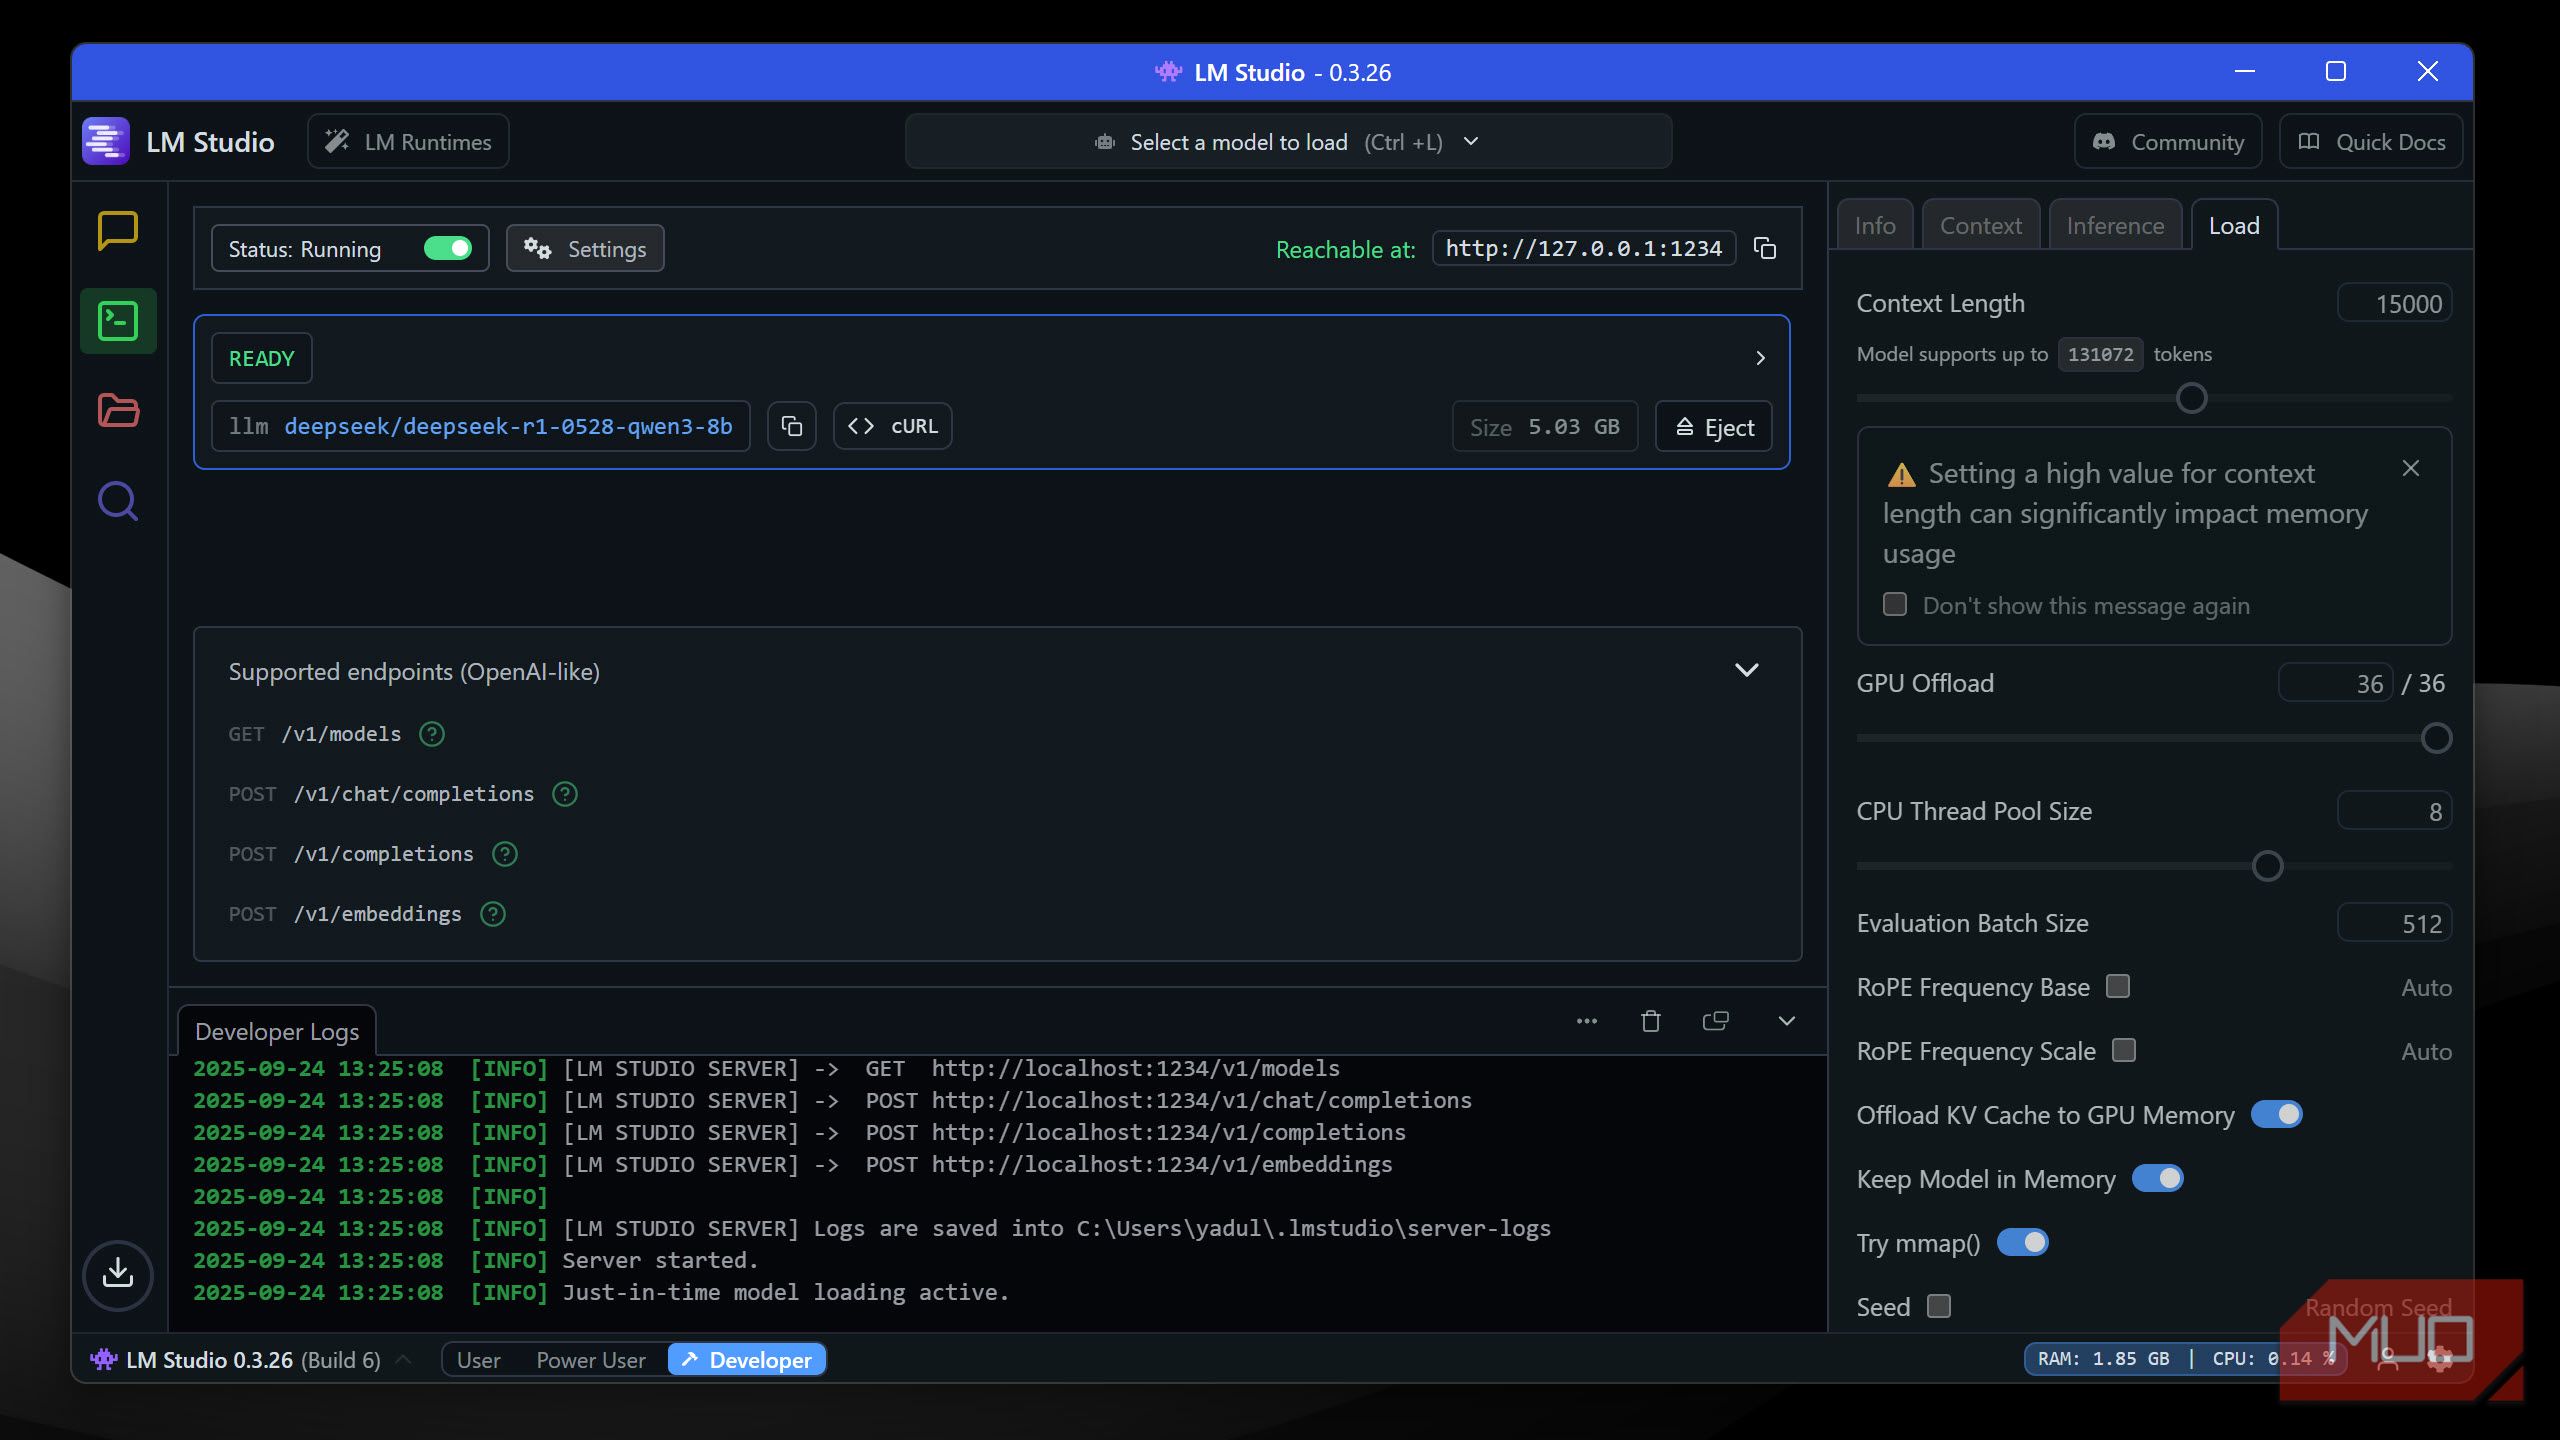Toggle the Try mmap() switch
Screen dimensions: 2560x1440
[2022, 1242]
